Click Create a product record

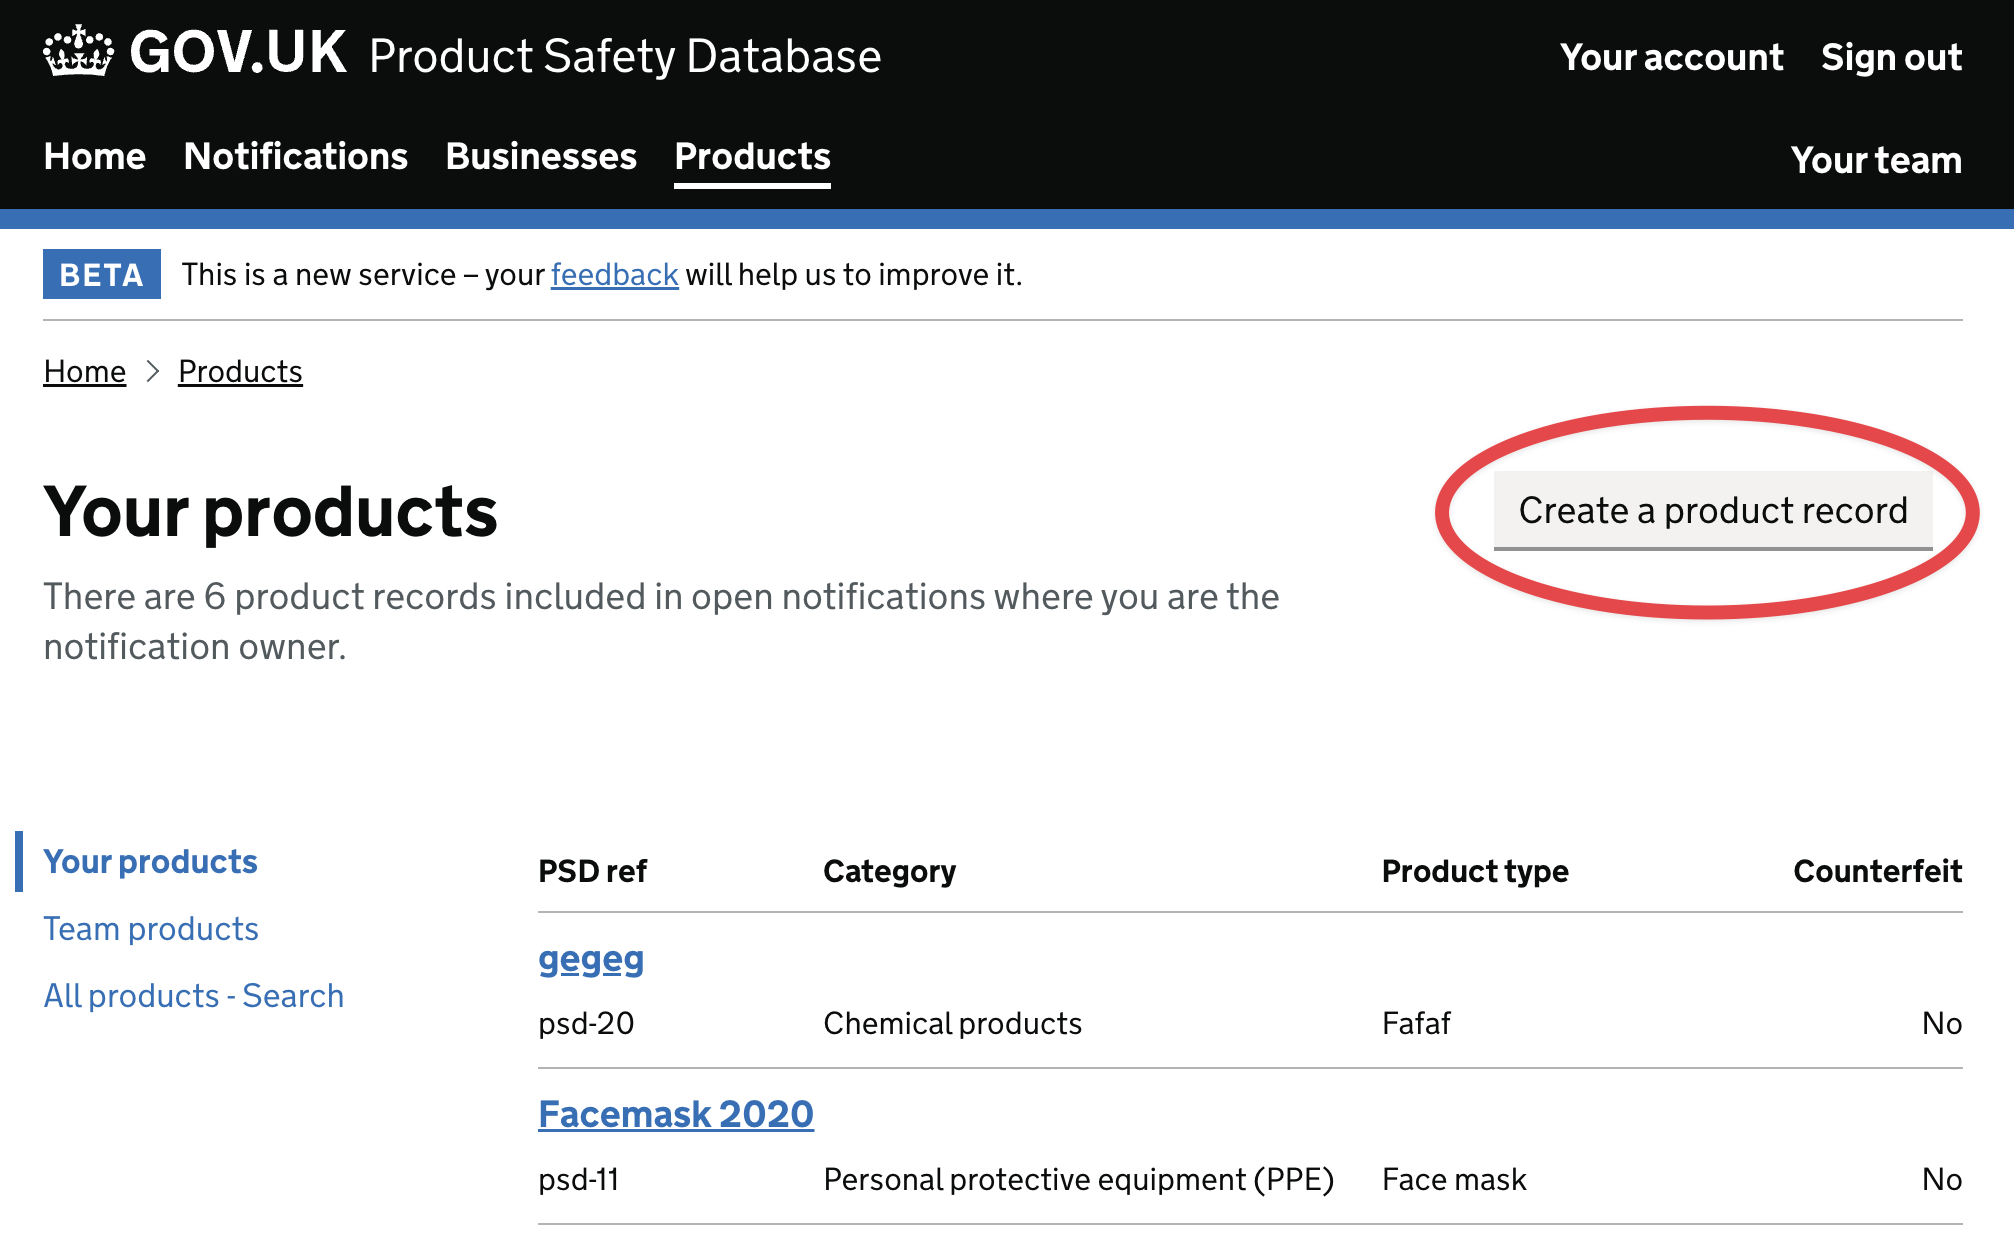pyautogui.click(x=1711, y=511)
